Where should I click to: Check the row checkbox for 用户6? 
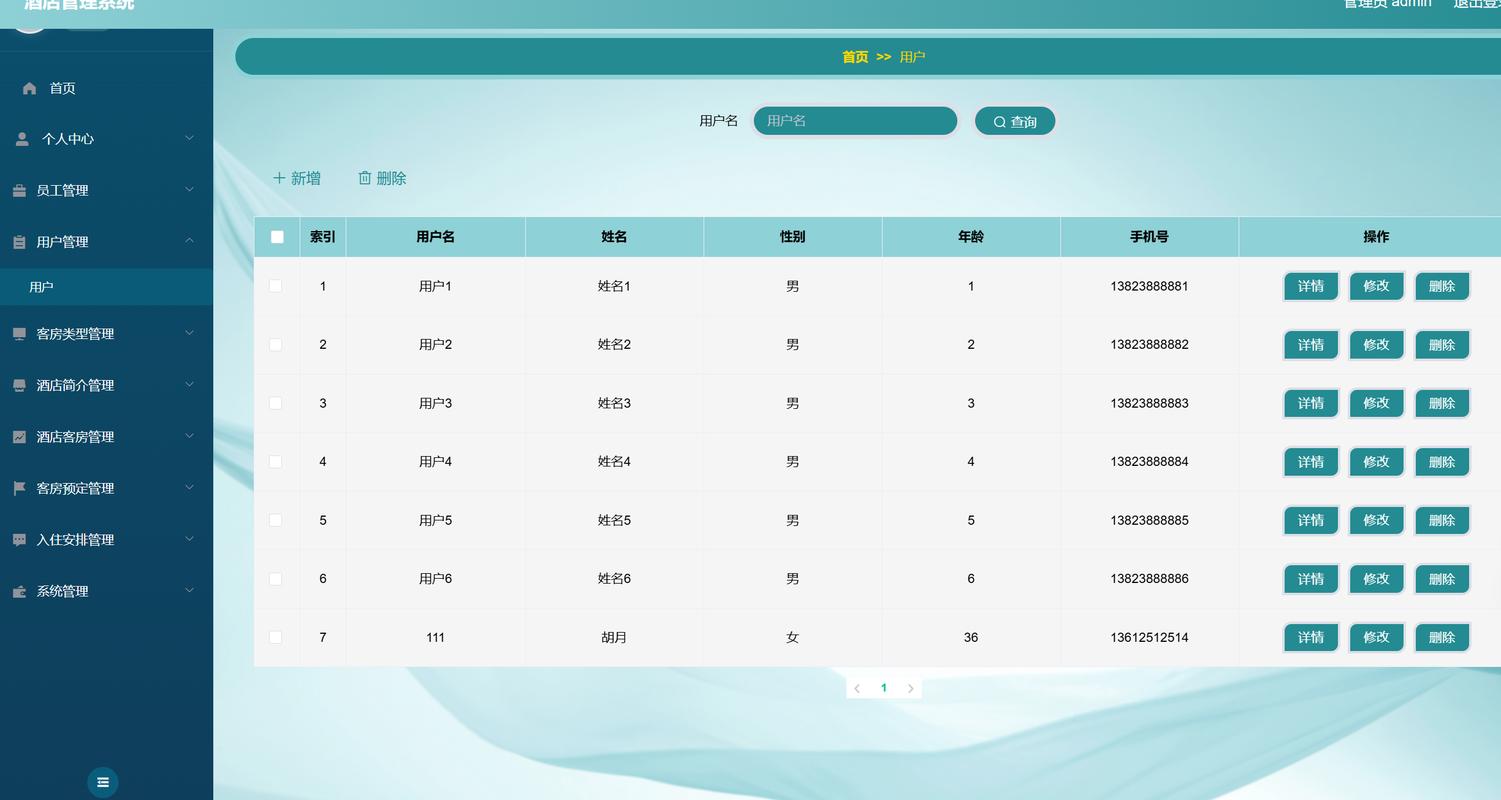click(x=276, y=578)
